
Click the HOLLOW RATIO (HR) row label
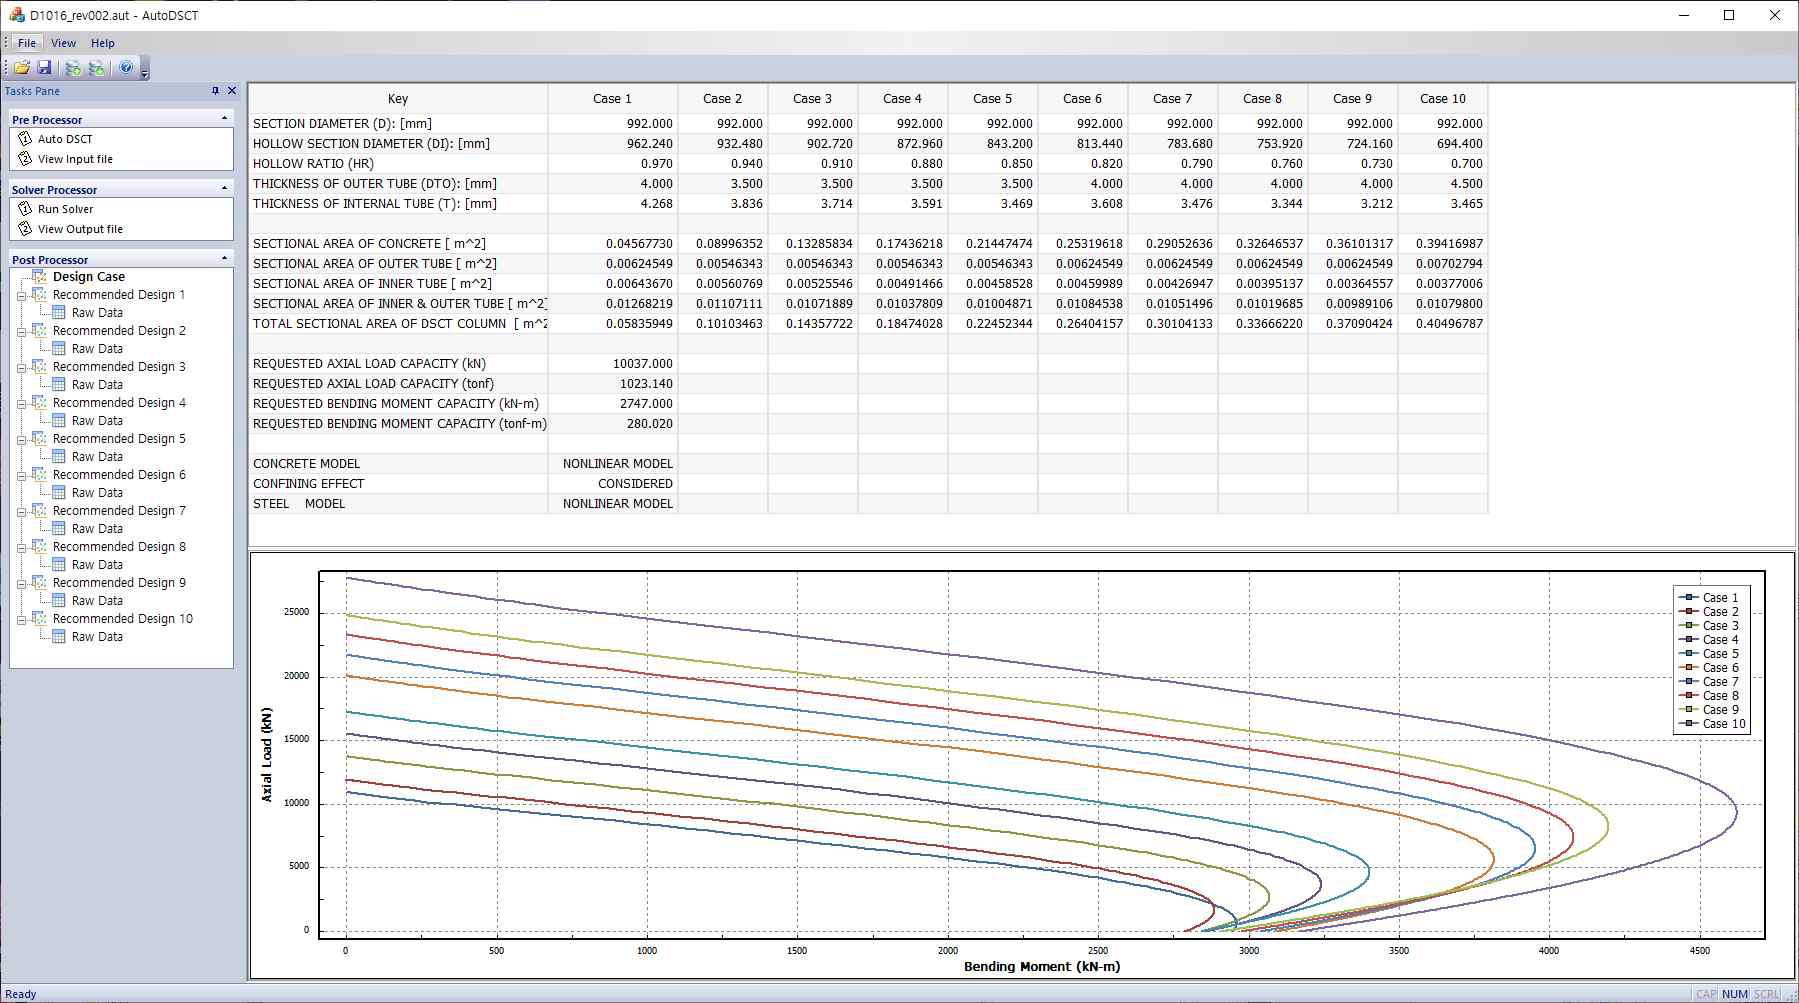pyautogui.click(x=313, y=164)
